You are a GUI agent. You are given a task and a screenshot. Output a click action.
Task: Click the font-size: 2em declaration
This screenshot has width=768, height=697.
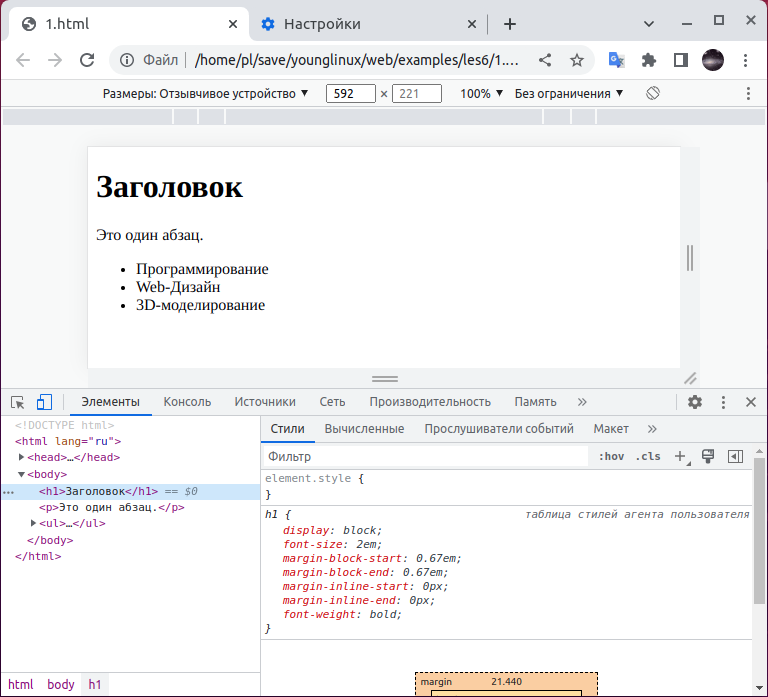[x=332, y=544]
